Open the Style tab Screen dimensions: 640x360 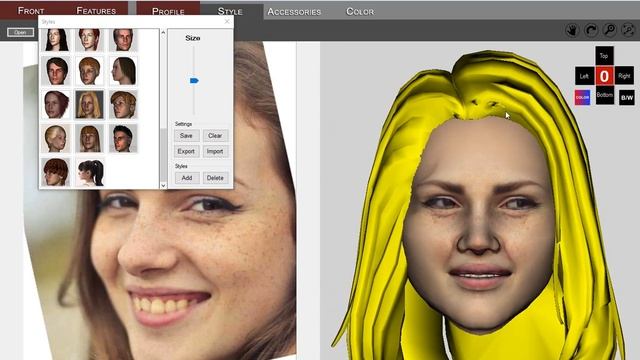[230, 11]
